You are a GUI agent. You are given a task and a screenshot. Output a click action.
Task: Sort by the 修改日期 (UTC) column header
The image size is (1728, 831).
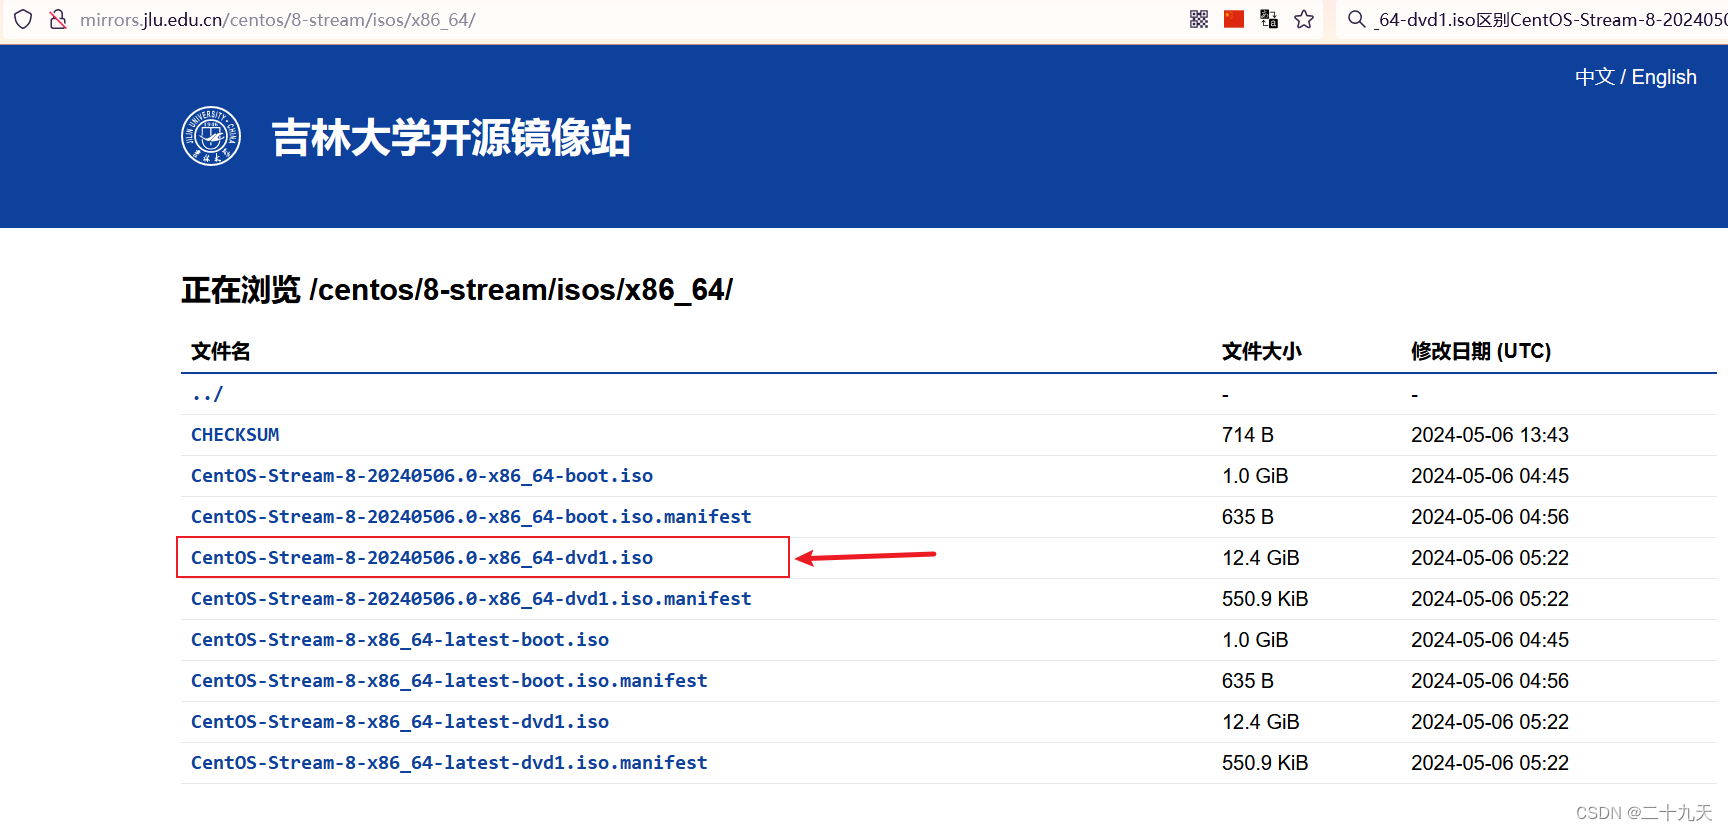1481,351
